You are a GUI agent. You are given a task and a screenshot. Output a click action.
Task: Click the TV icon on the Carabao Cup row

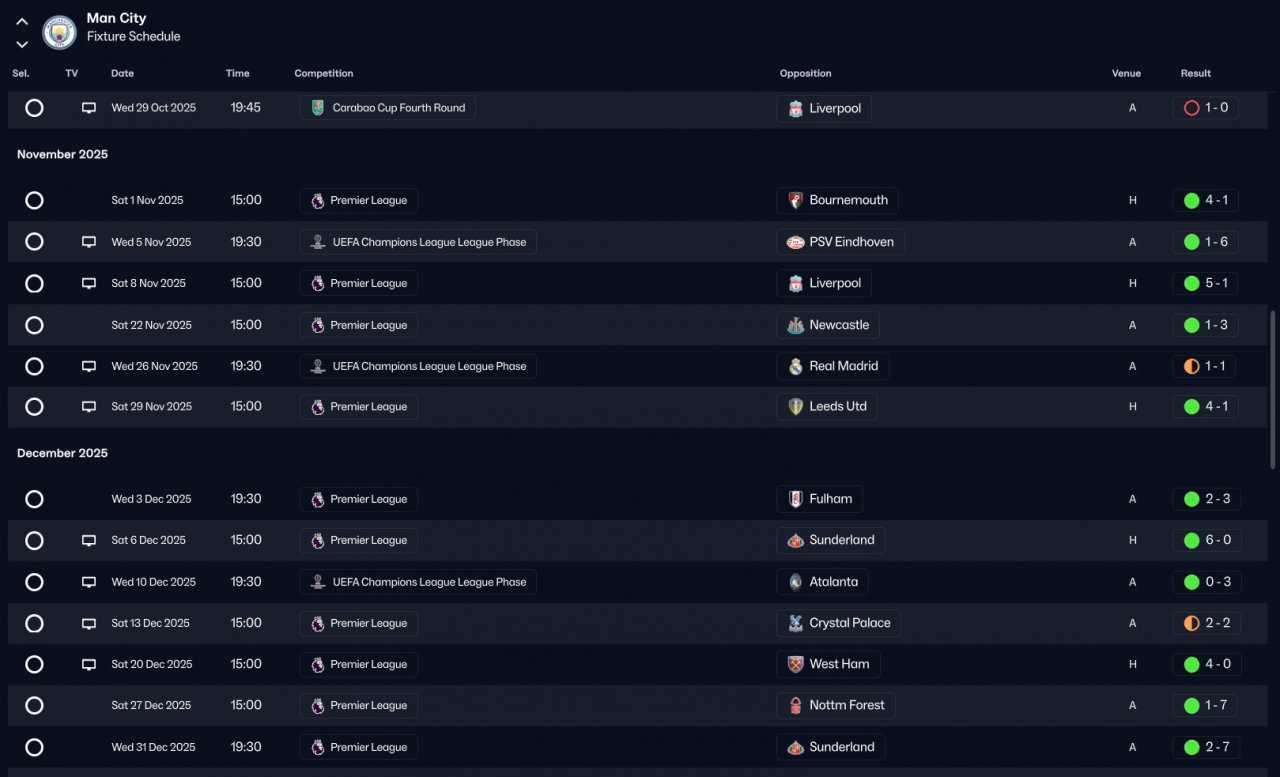tap(89, 108)
